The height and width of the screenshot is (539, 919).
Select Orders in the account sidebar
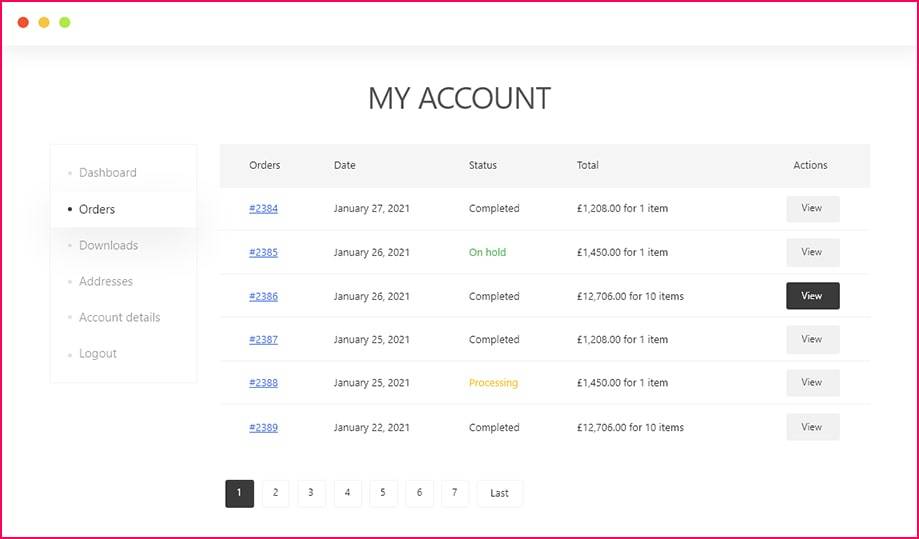coord(97,209)
